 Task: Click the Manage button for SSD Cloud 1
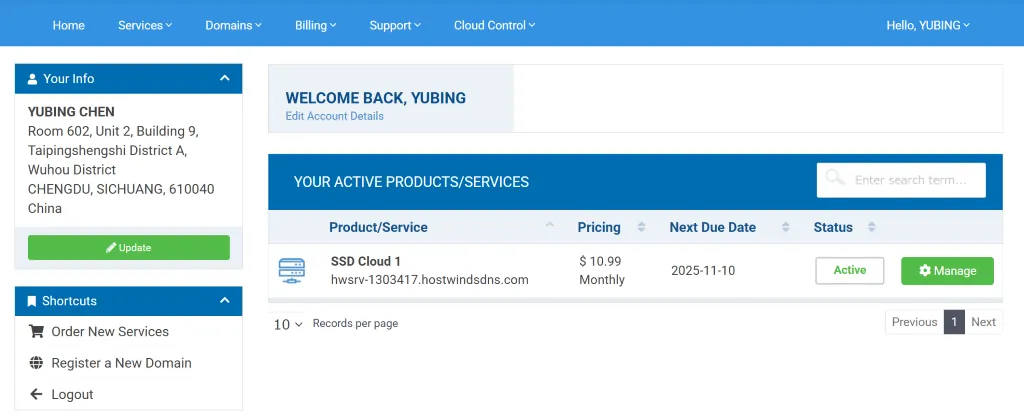coord(946,271)
